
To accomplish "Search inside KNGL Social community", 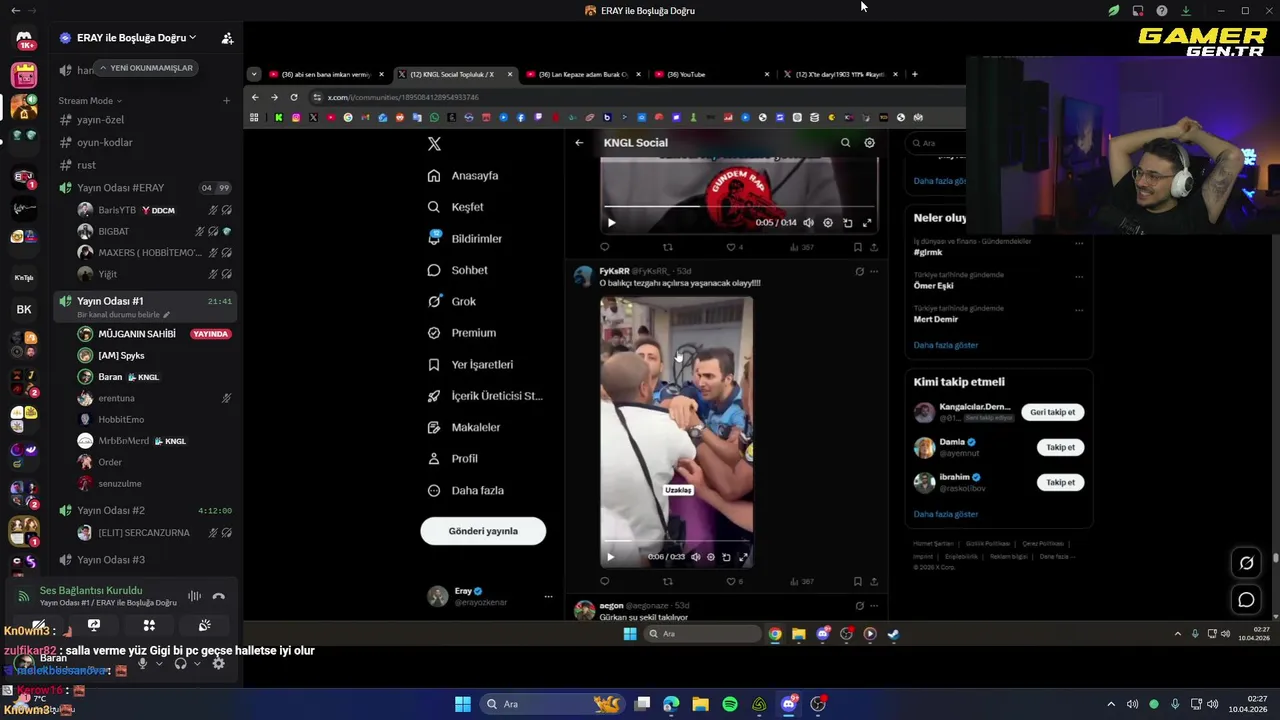I will (845, 143).
